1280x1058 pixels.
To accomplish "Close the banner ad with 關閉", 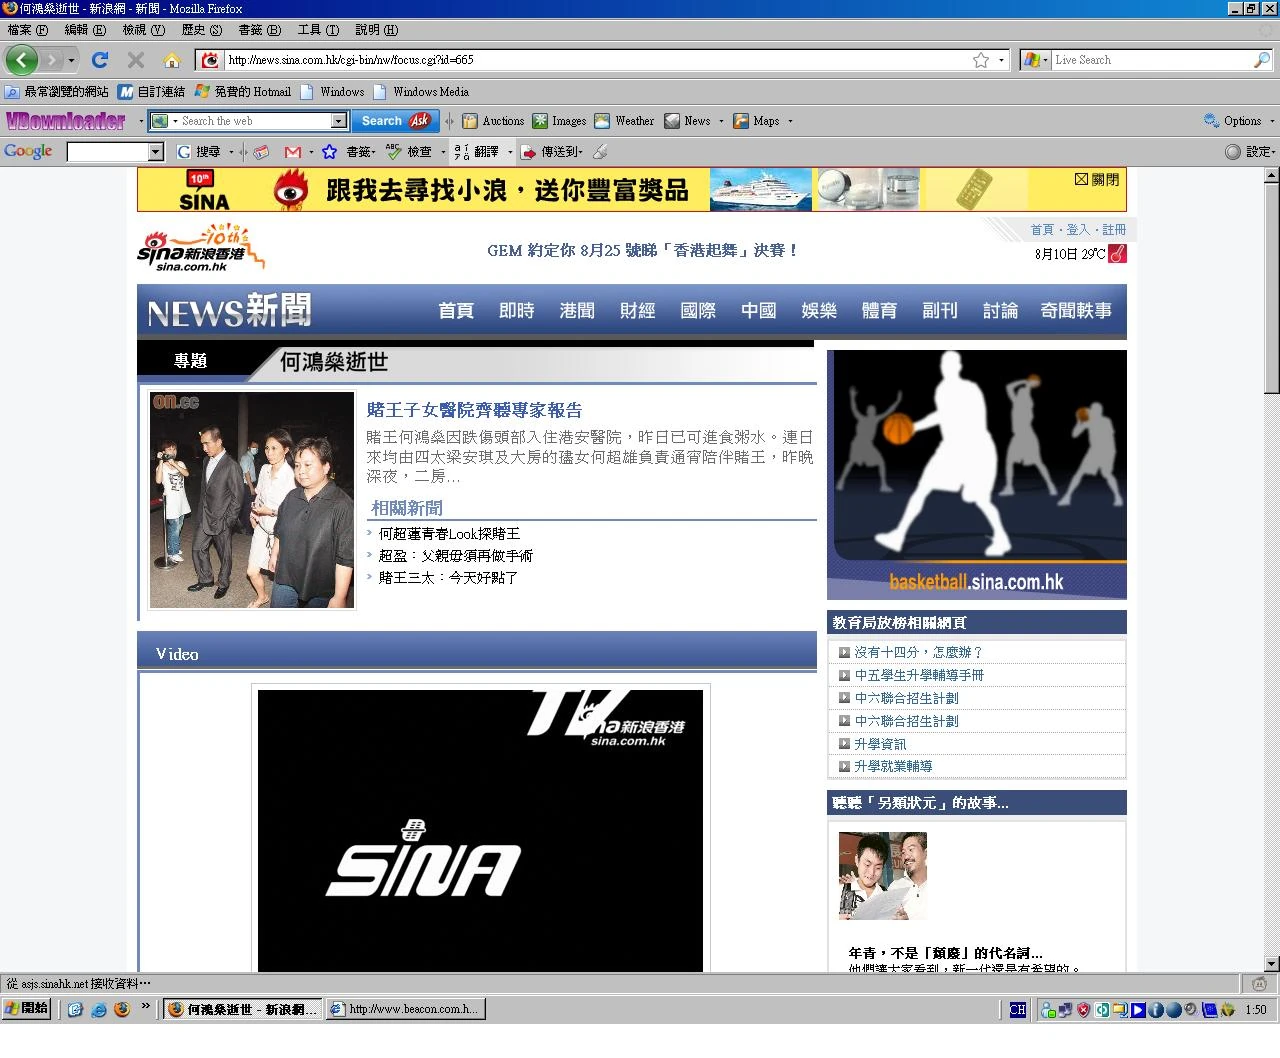I will tap(1097, 180).
